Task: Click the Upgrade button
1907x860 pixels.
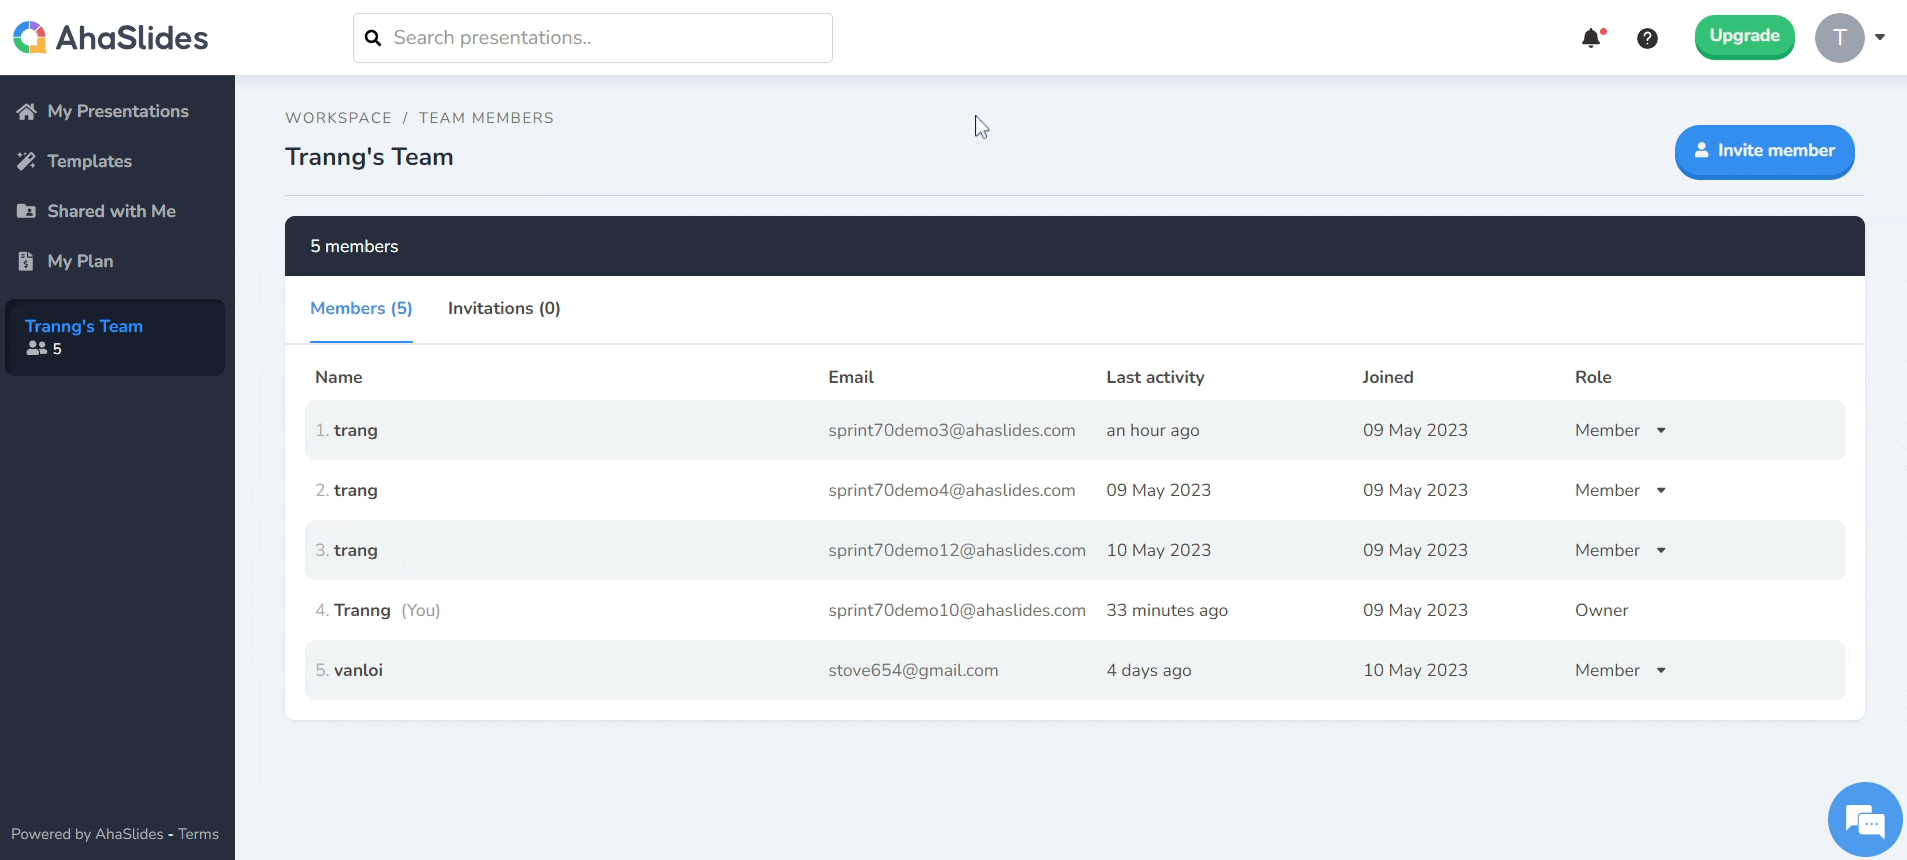Action: 1744,37
